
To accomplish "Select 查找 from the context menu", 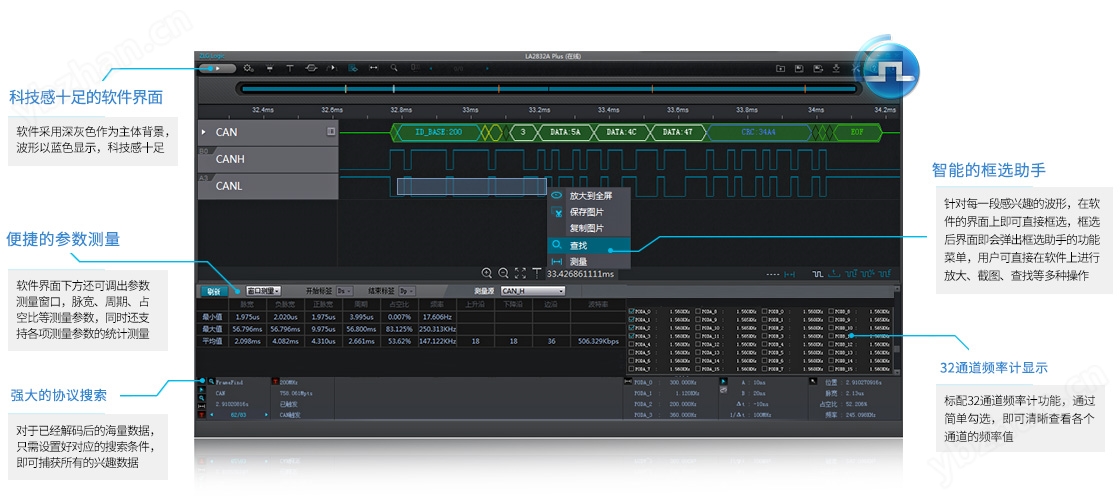I will click(x=579, y=245).
